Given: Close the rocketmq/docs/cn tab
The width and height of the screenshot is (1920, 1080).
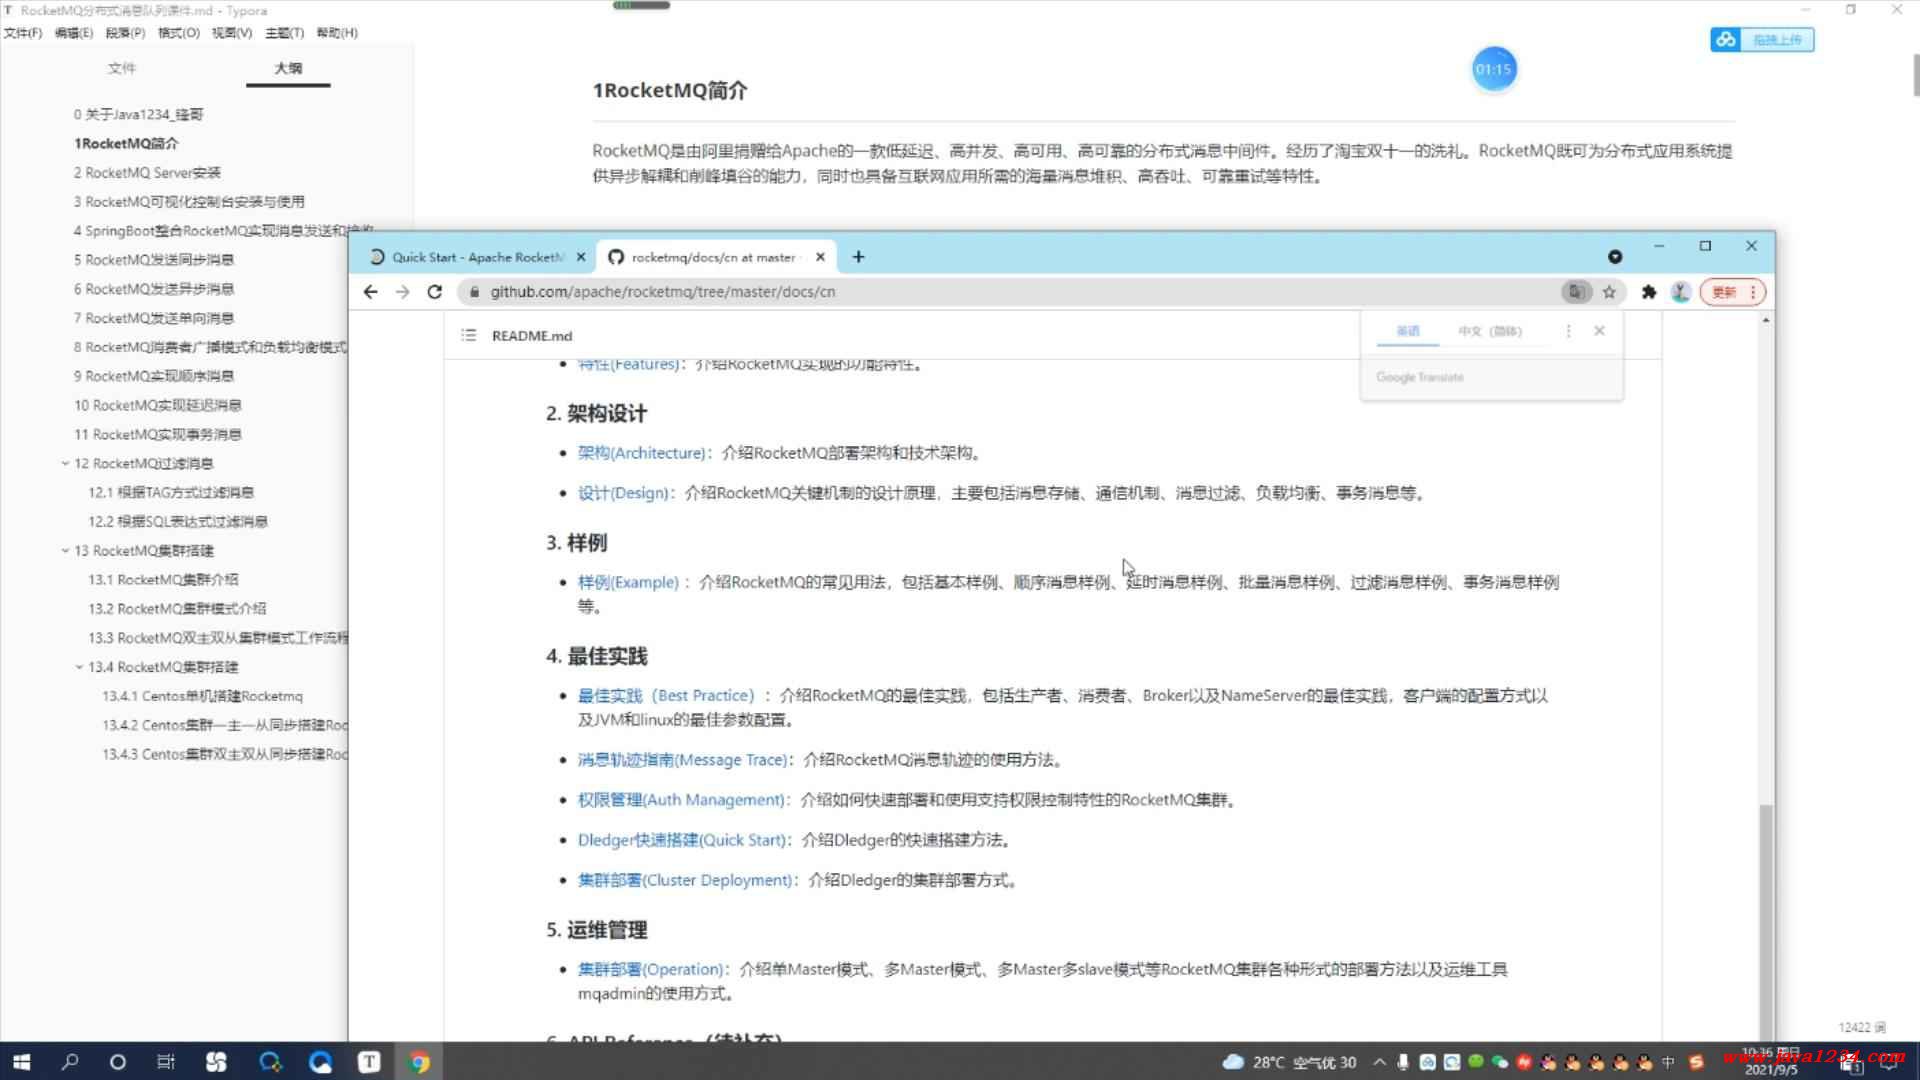Looking at the screenshot, I should click(820, 257).
